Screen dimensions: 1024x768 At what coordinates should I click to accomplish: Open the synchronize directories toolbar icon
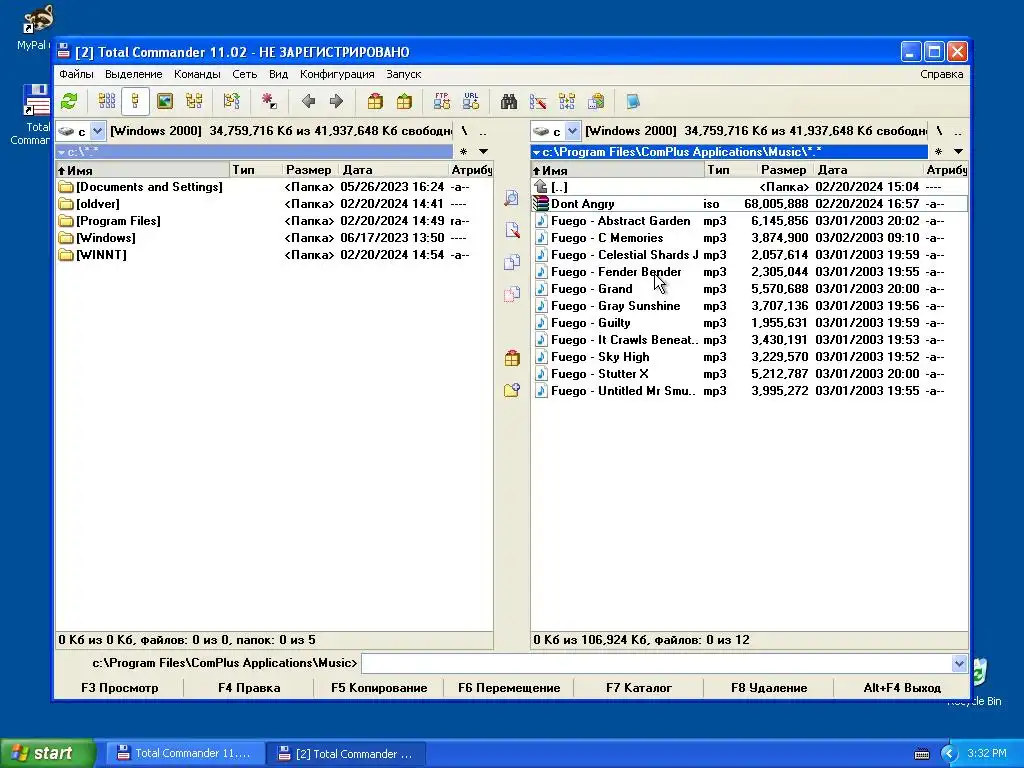567,101
